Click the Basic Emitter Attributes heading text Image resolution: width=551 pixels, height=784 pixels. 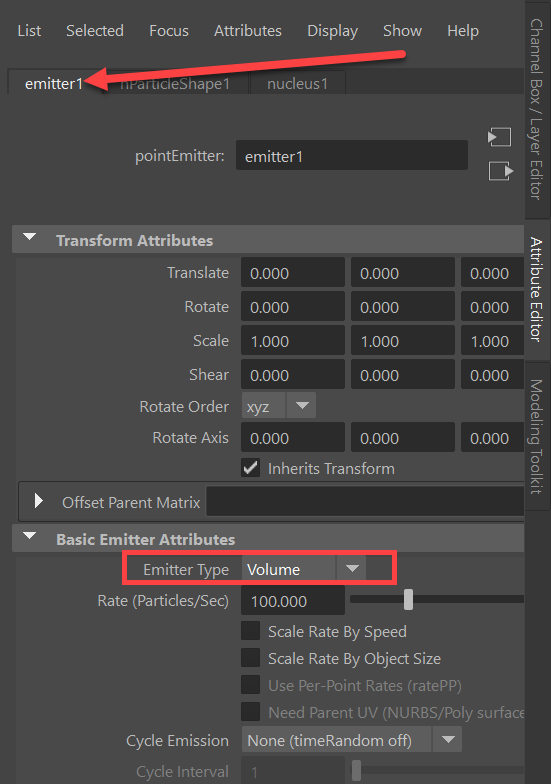point(146,540)
